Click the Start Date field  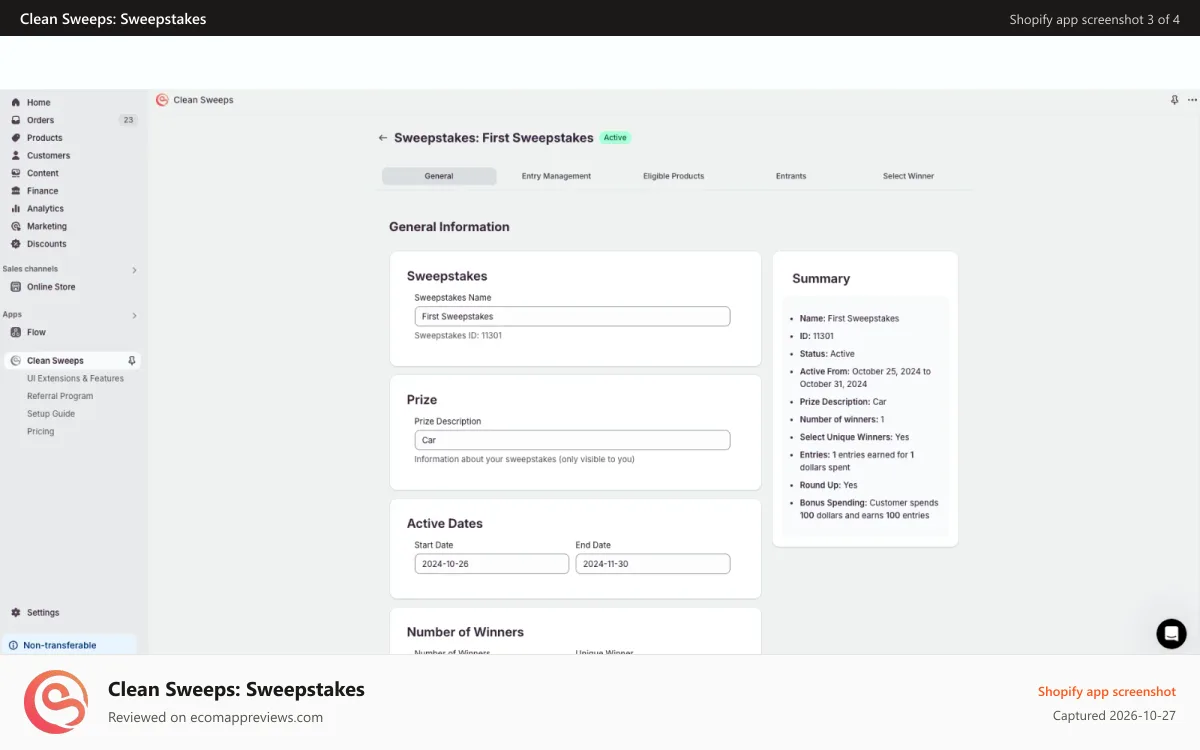click(491, 564)
